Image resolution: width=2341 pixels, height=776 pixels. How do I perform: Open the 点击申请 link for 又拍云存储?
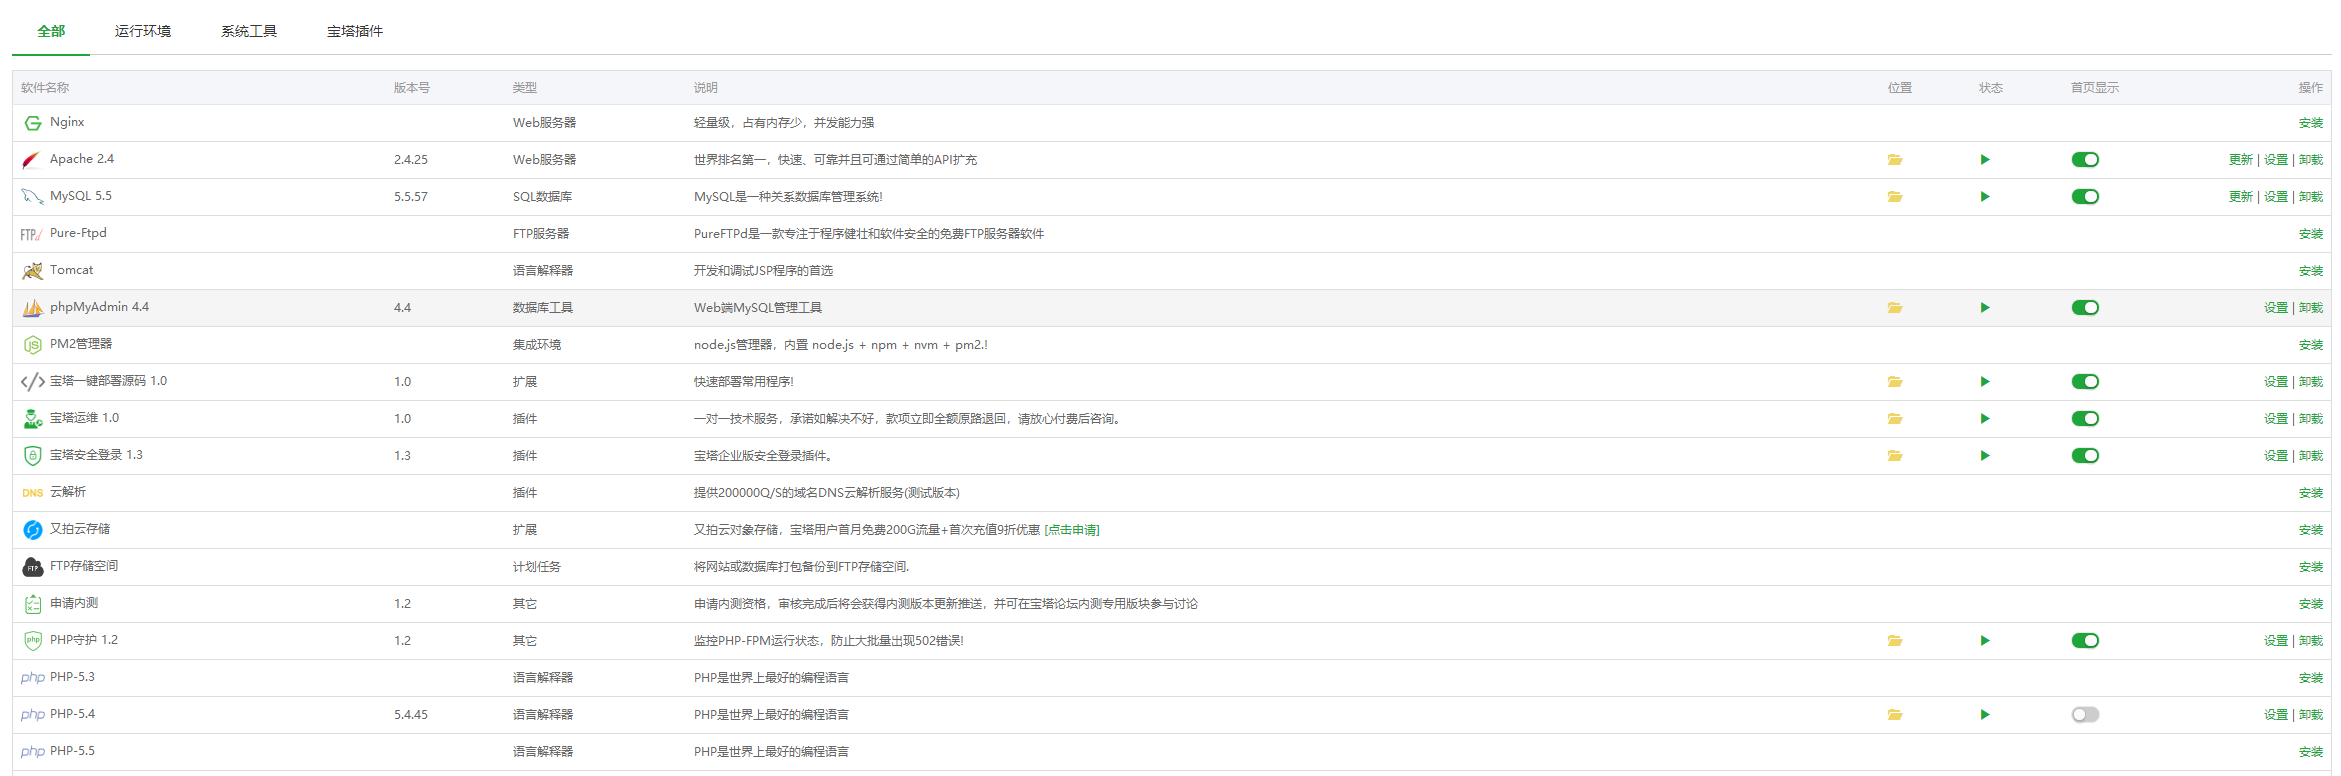point(1072,530)
